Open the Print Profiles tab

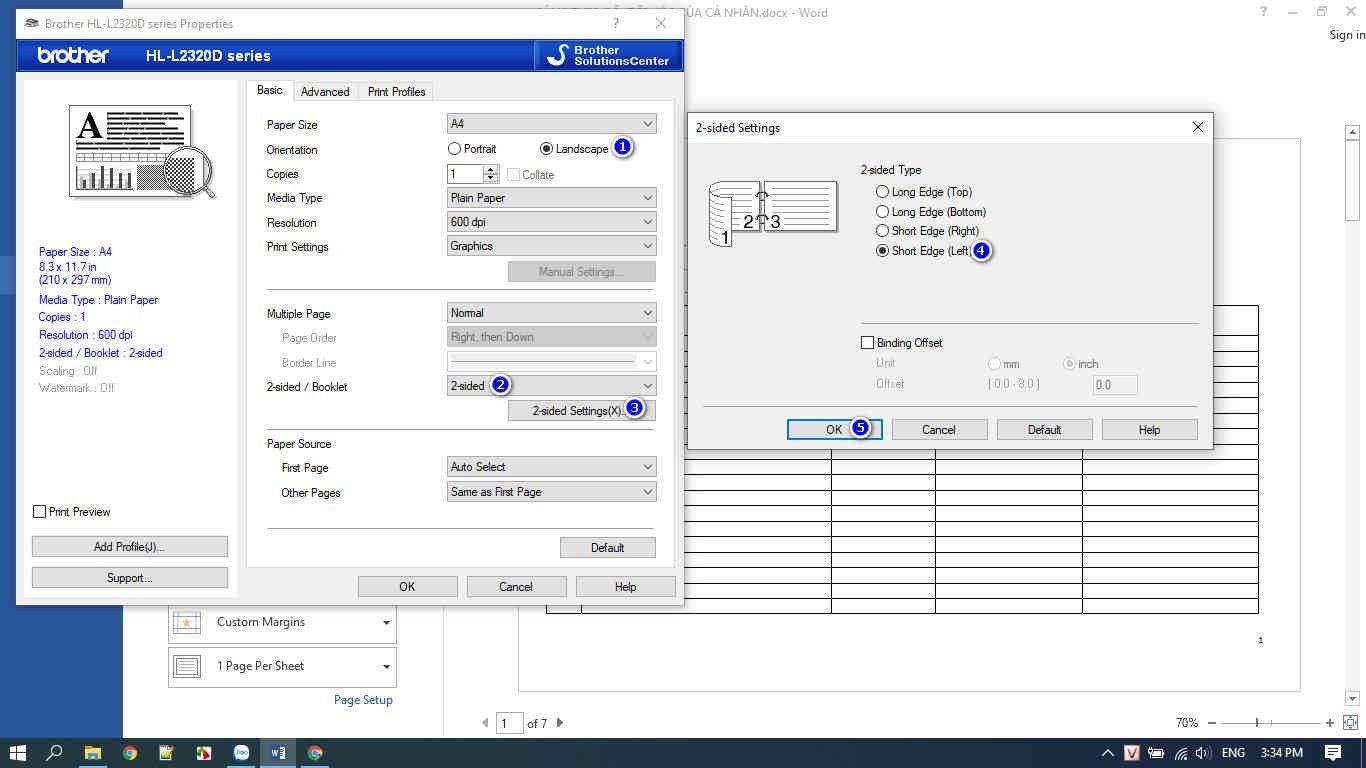[396, 92]
